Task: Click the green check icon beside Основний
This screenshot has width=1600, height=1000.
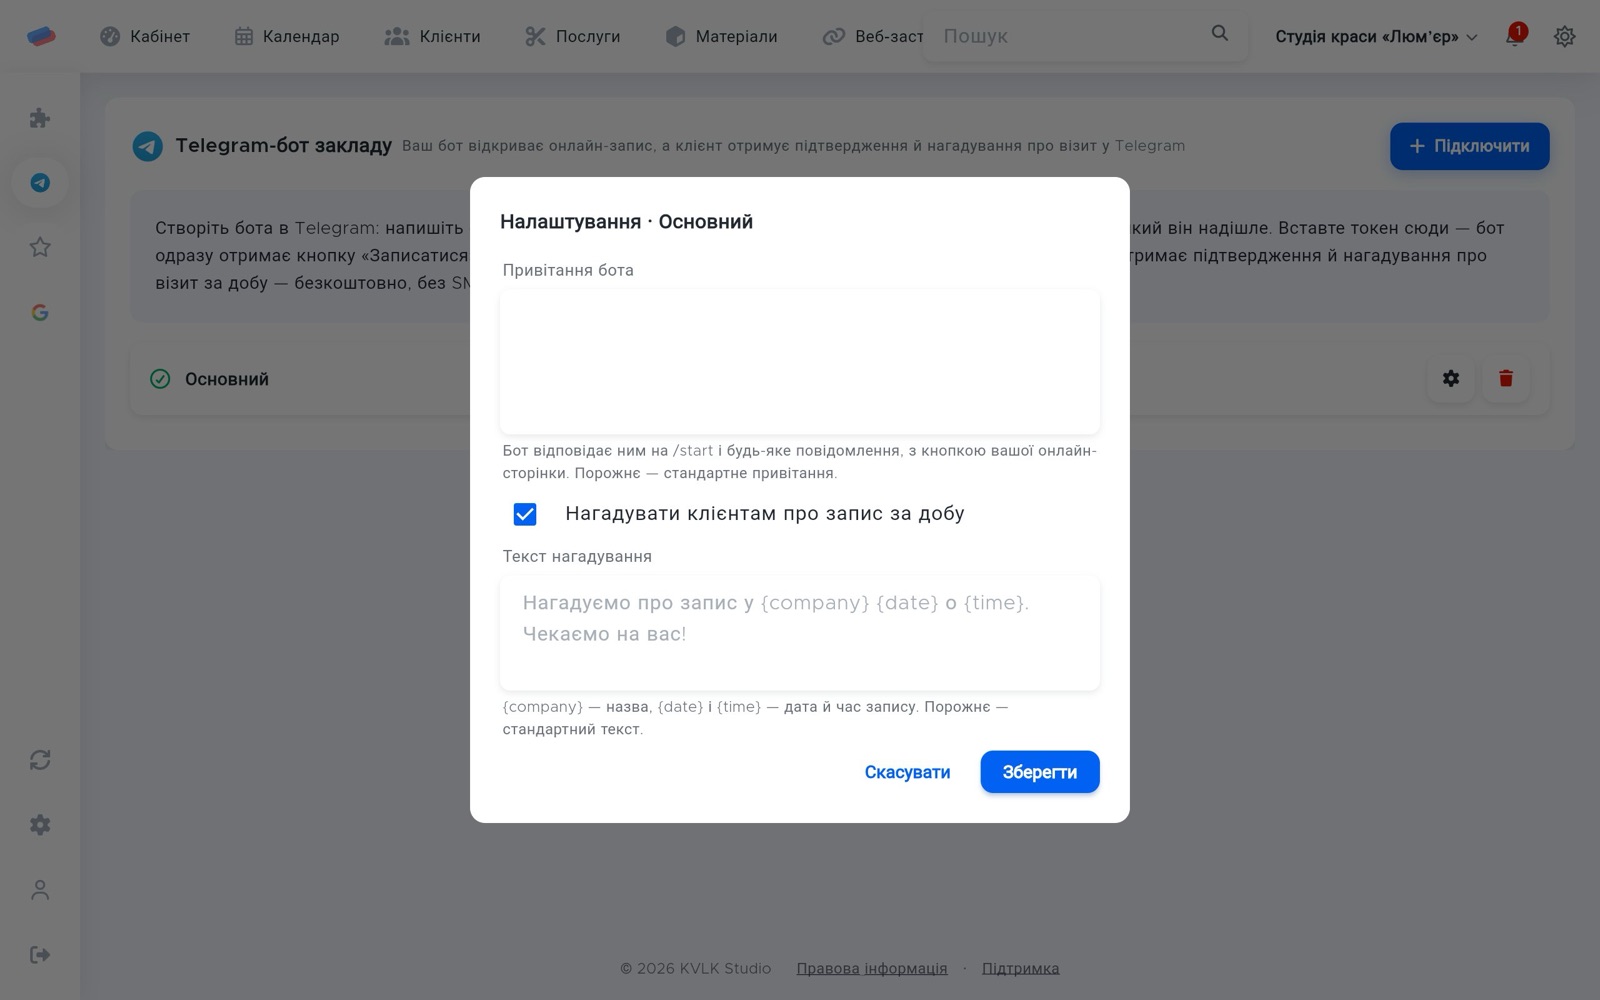Action: (x=160, y=379)
